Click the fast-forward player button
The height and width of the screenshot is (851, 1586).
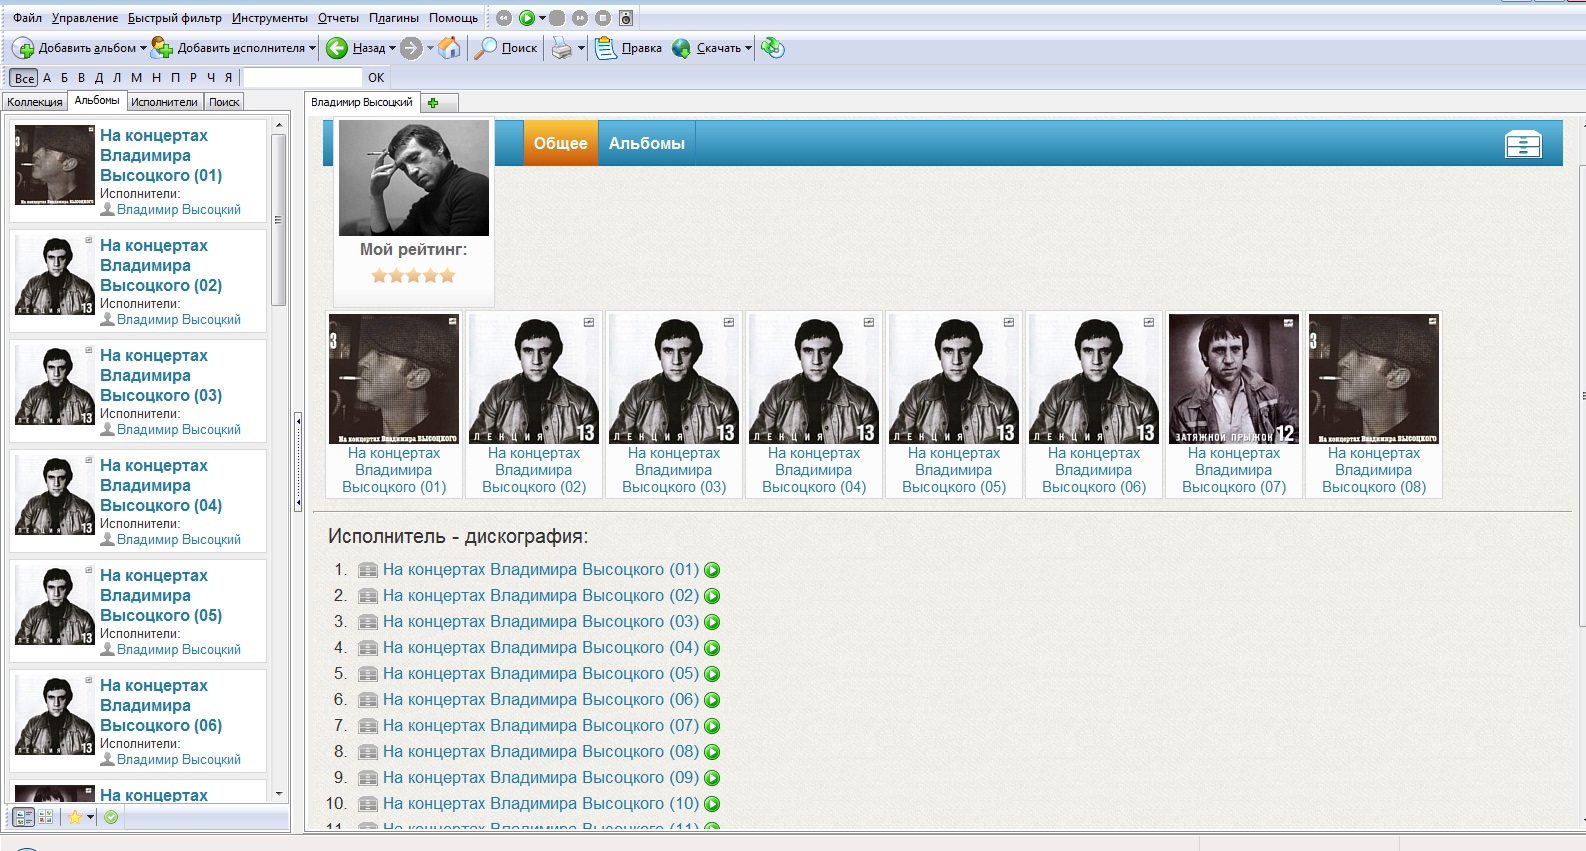(x=580, y=18)
